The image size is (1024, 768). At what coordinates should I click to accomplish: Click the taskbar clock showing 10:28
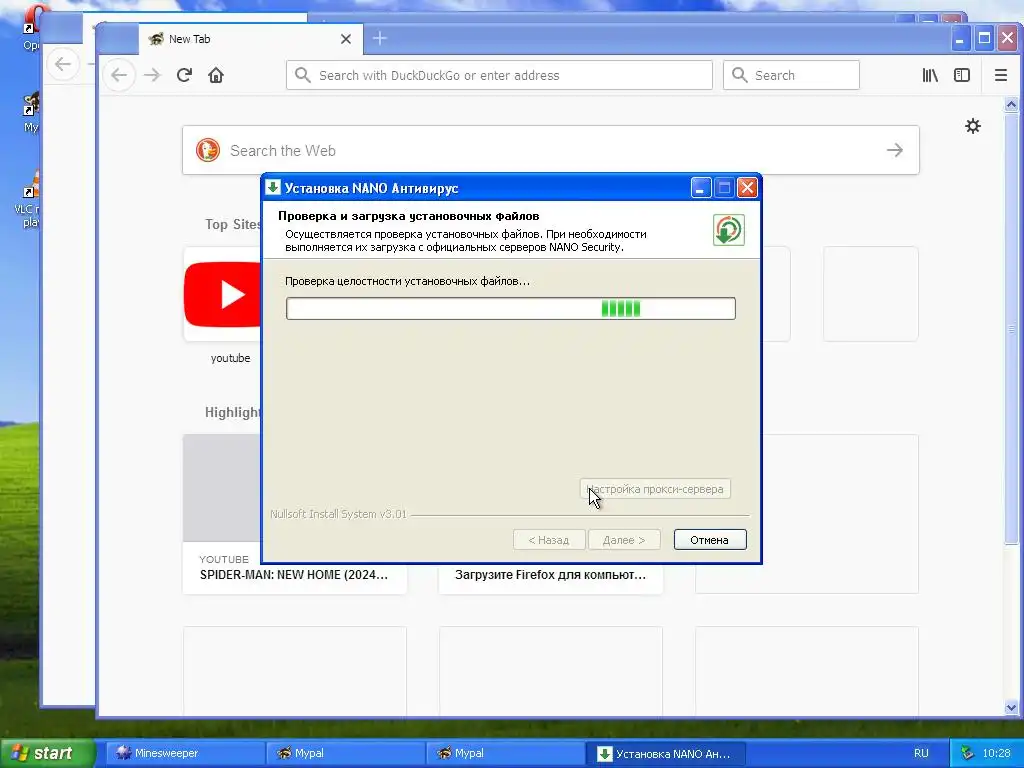point(997,753)
